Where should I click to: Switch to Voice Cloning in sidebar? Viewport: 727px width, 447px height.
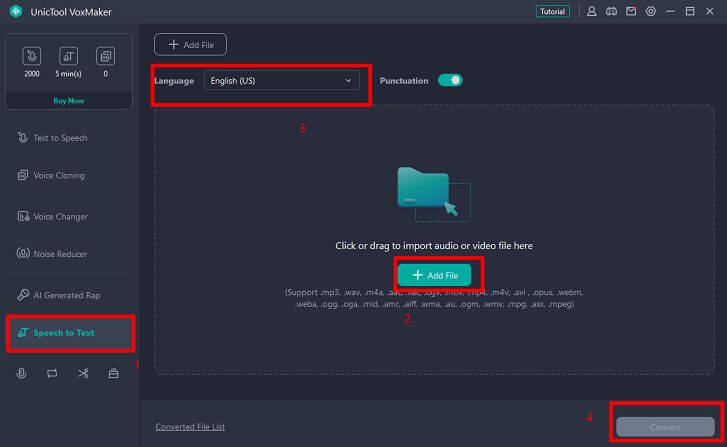(x=70, y=175)
